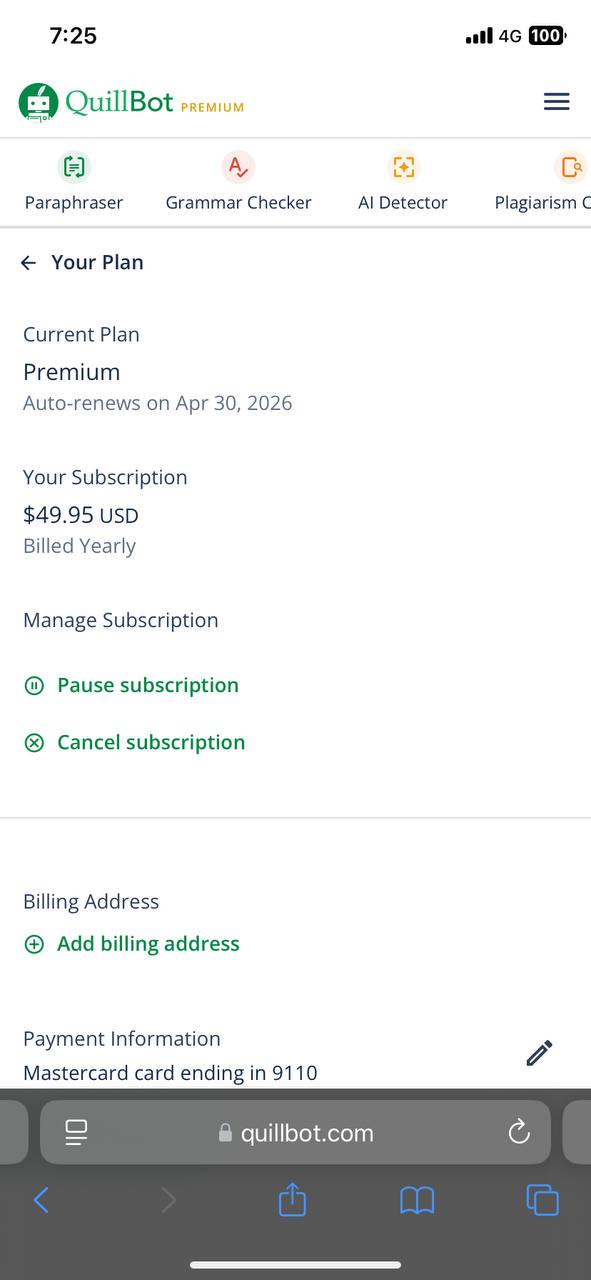Tap the quillbot.com address bar

[x=295, y=1132]
